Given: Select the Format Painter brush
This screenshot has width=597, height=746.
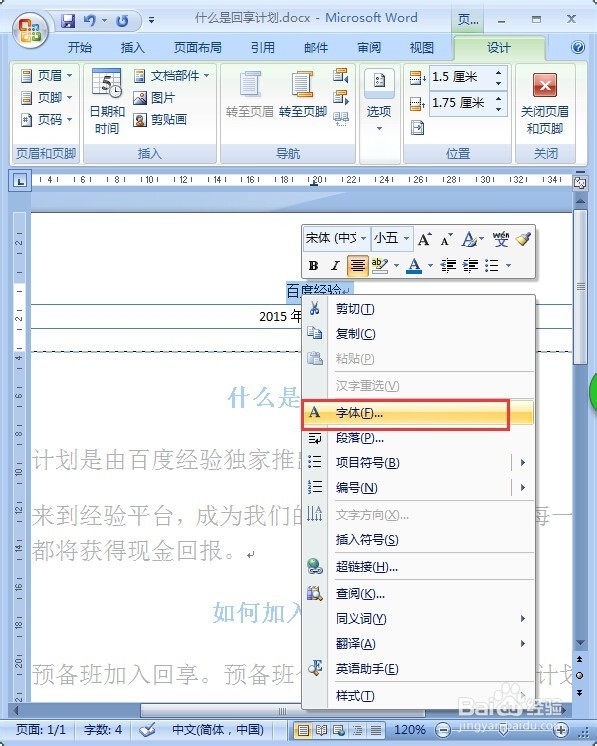Looking at the screenshot, I should pos(523,239).
